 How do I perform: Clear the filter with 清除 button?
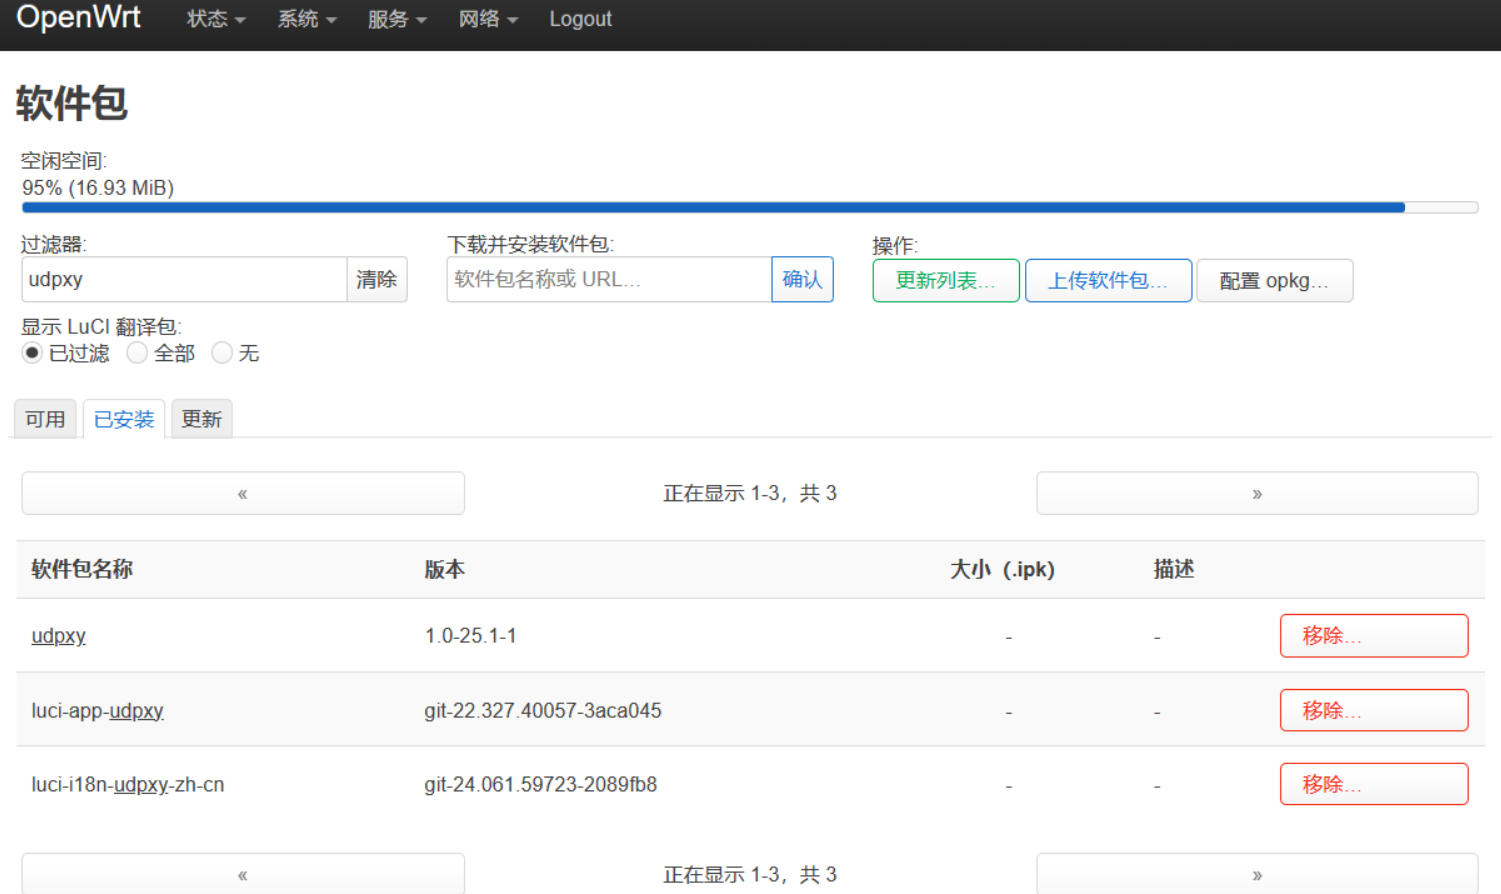point(377,279)
